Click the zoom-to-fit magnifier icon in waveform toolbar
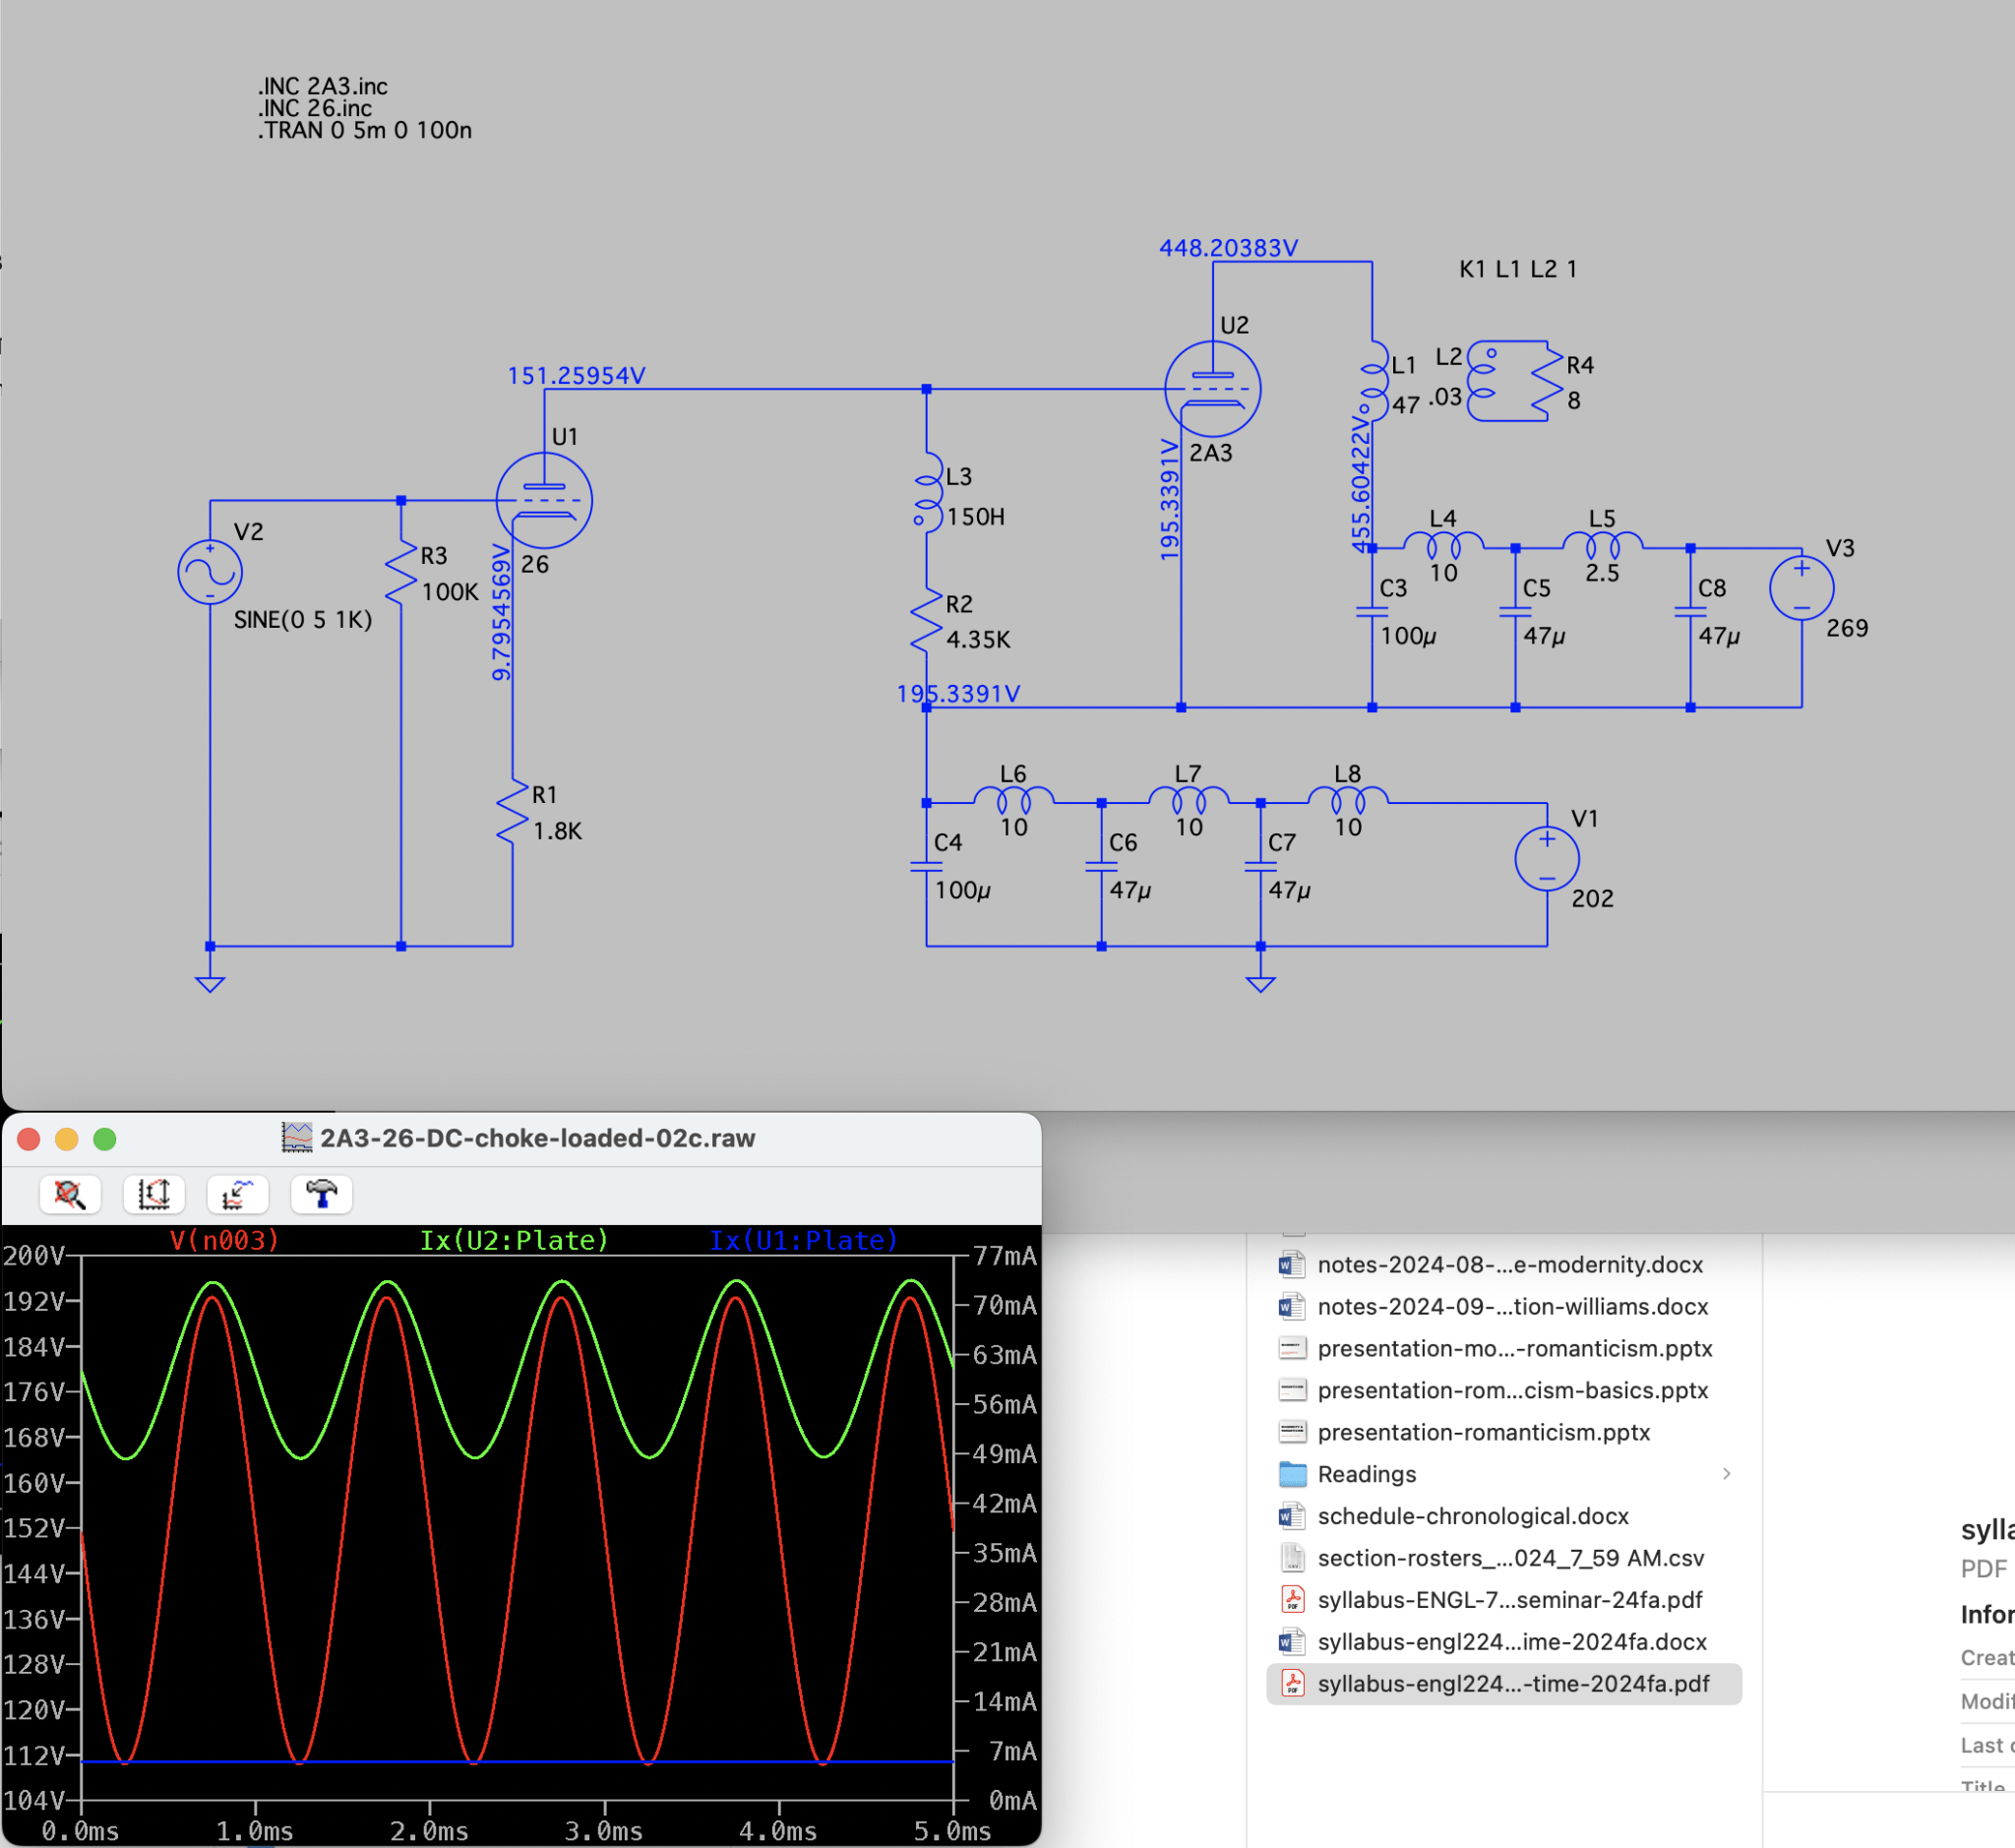This screenshot has width=2015, height=1848. click(70, 1194)
